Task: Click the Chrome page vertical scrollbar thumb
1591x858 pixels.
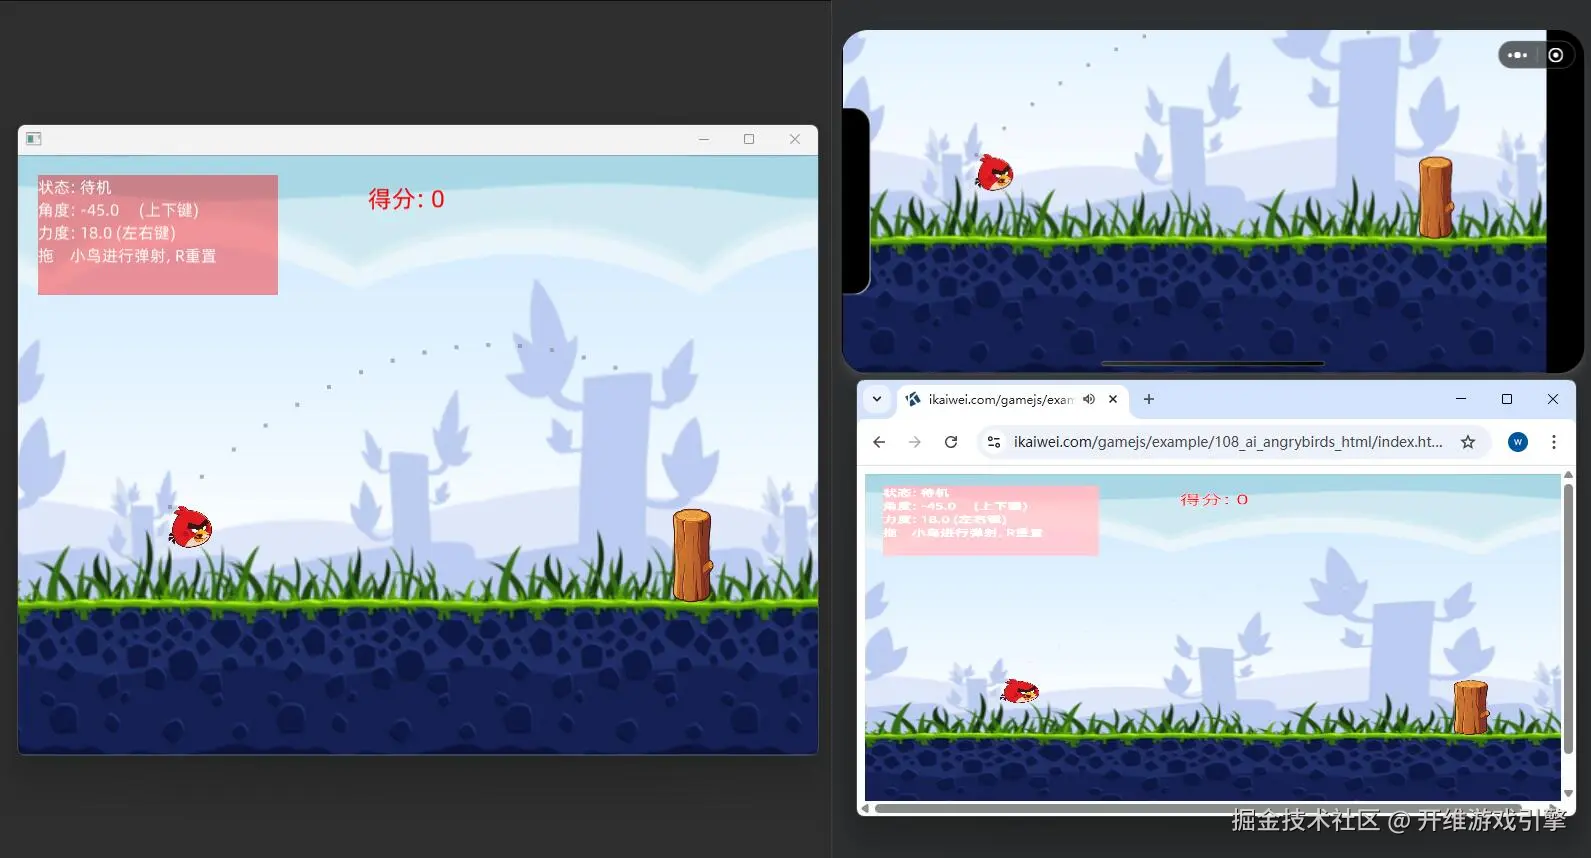Action: (1568, 619)
